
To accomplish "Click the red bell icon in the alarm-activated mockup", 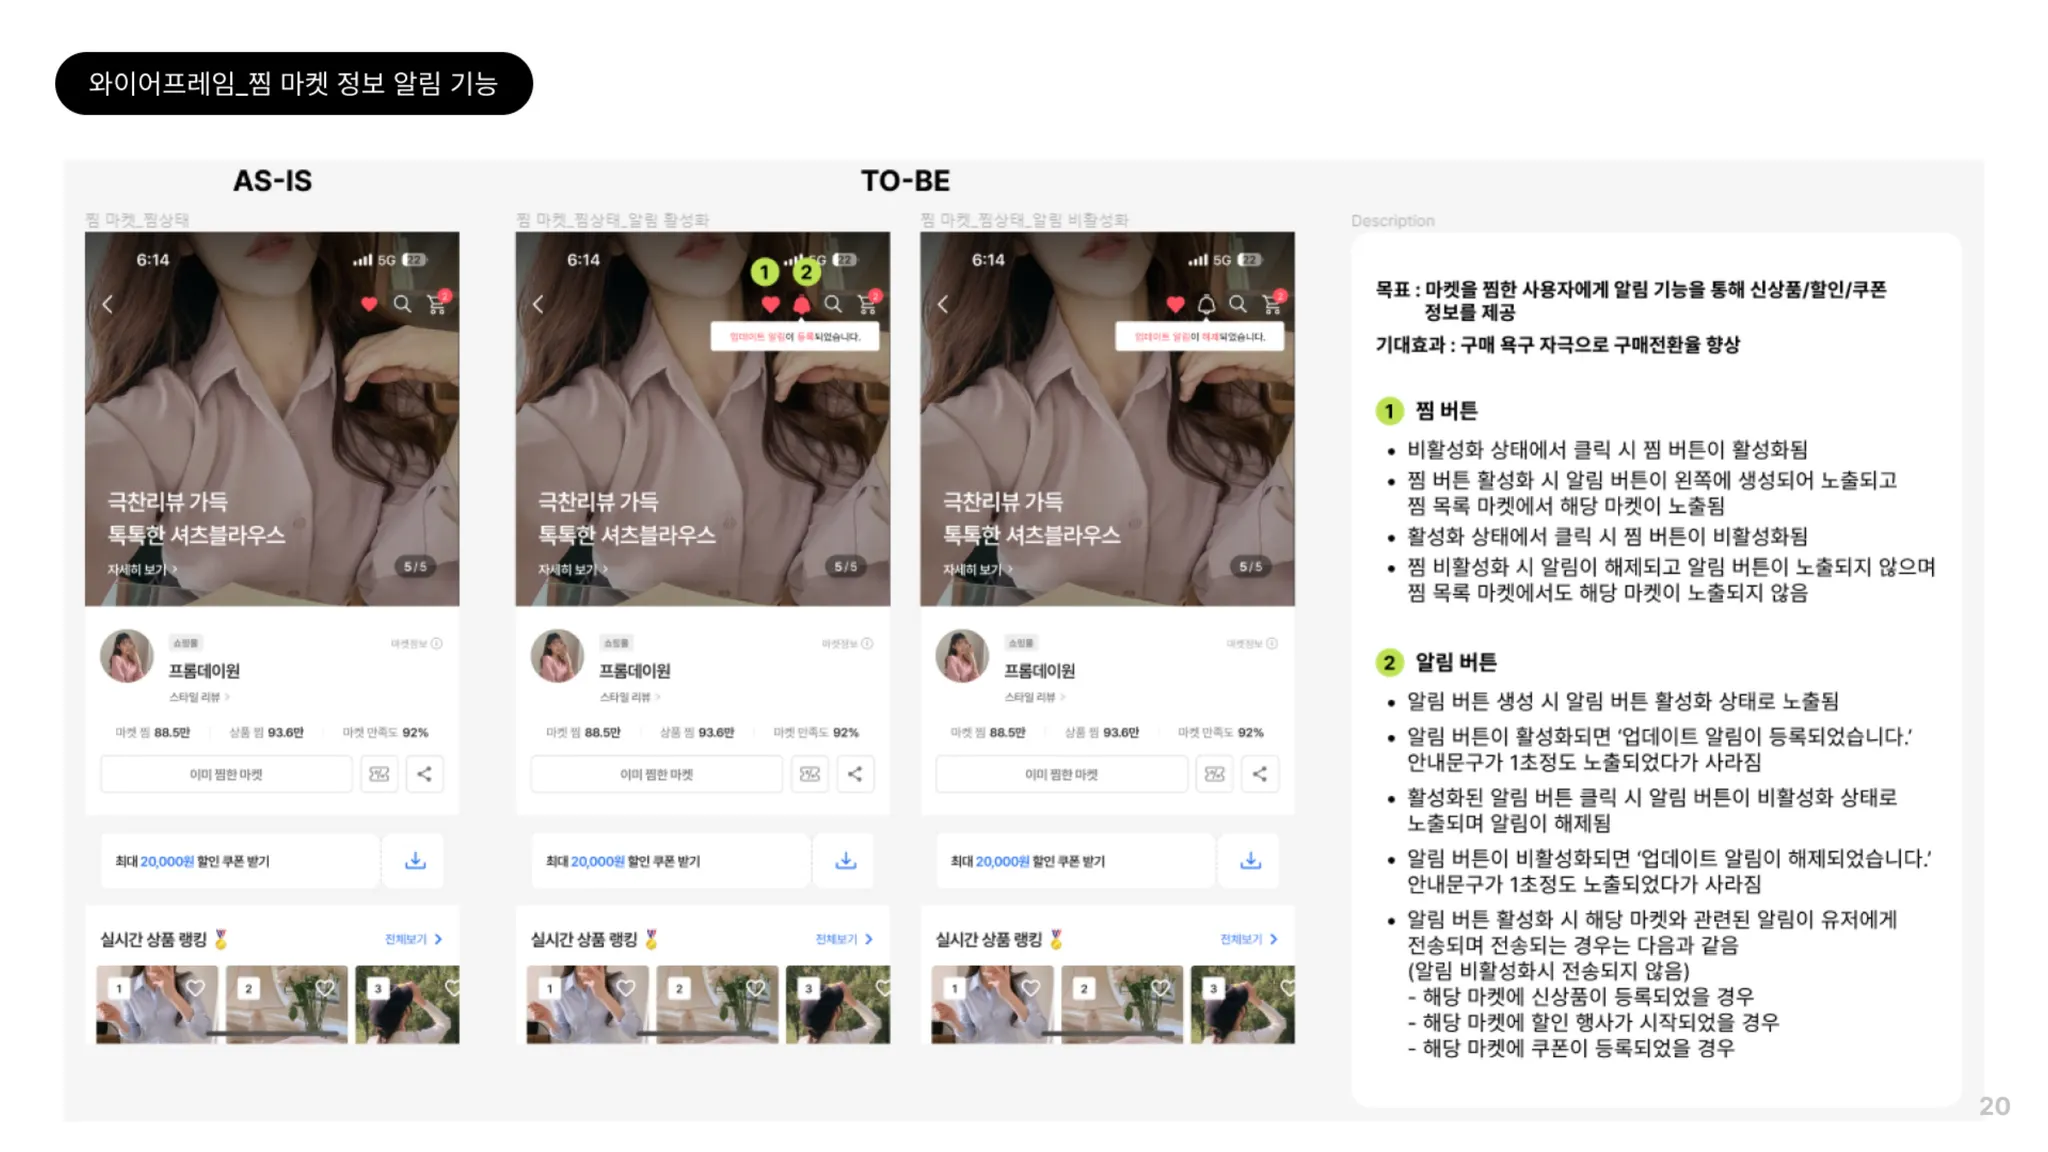I will 801,304.
